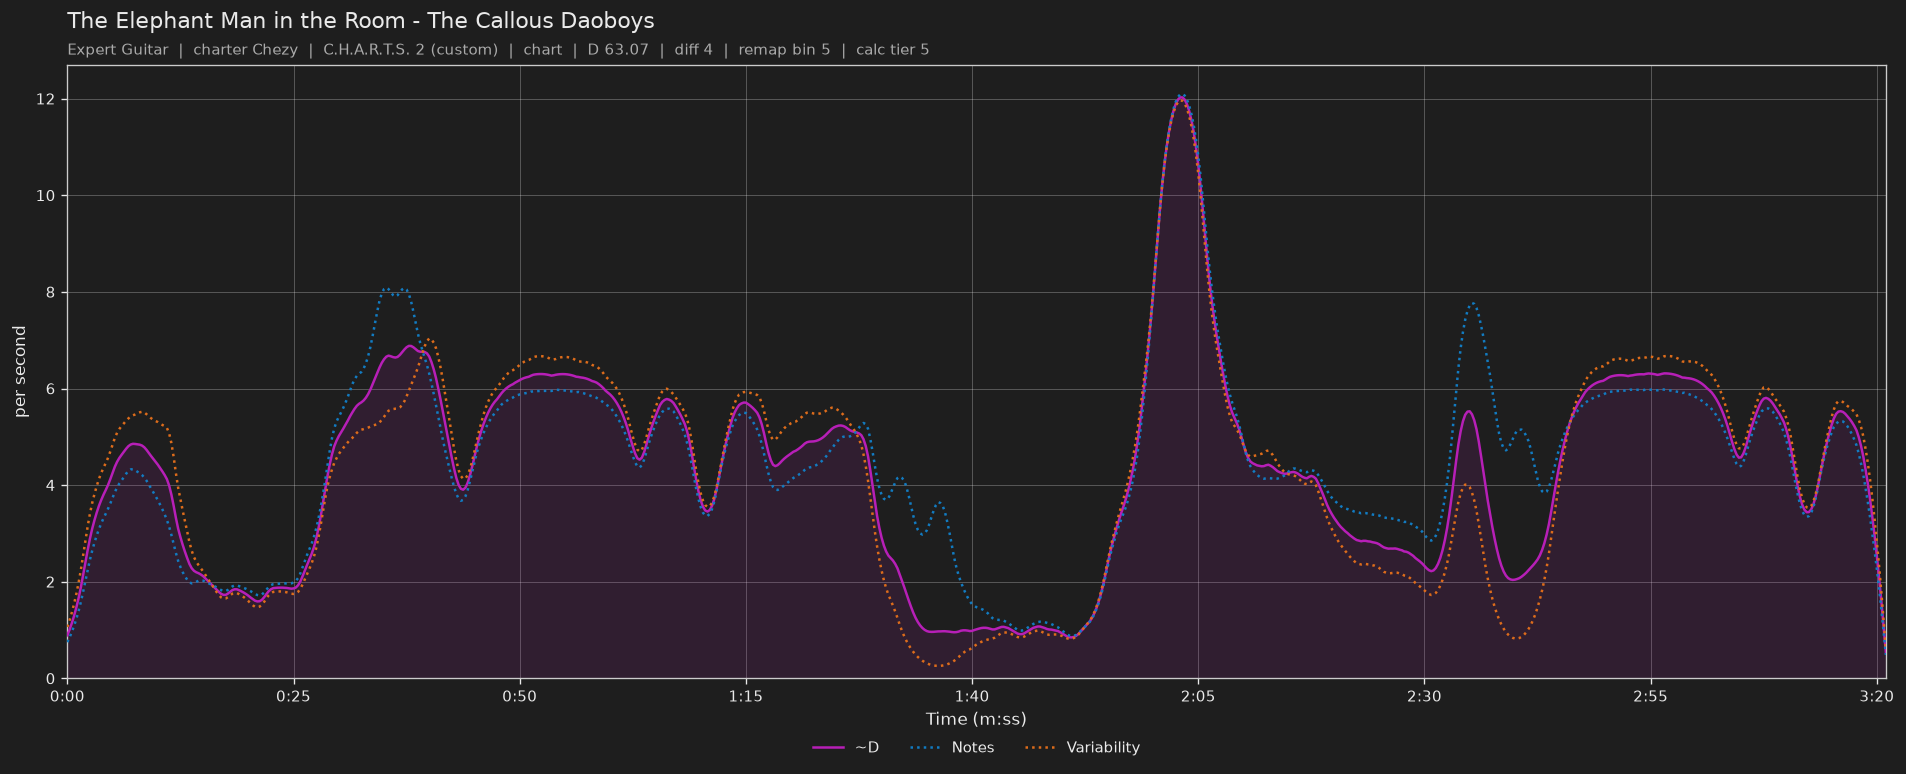Image resolution: width=1906 pixels, height=774 pixels.
Task: Click the 0:50 x-axis tick label
Action: click(519, 696)
